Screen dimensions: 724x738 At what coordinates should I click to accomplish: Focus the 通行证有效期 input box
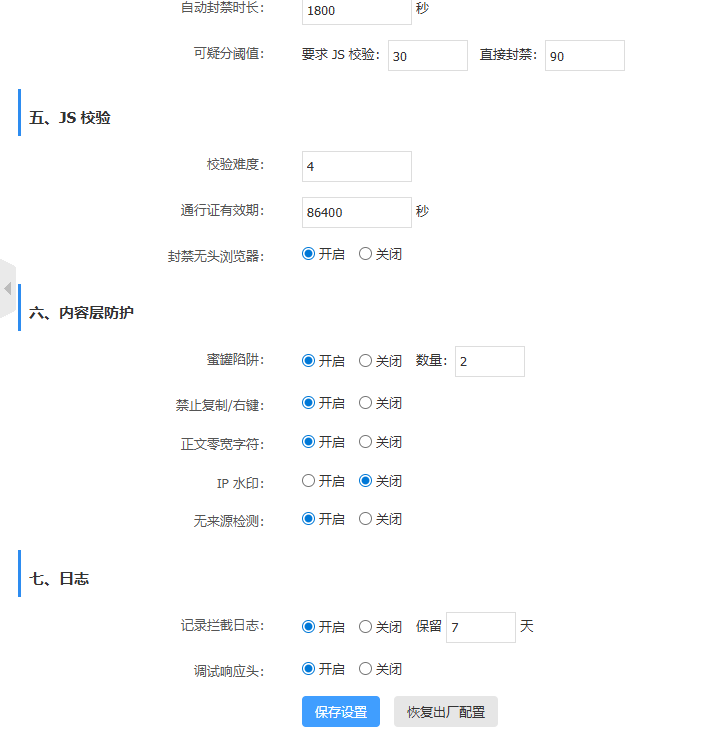[x=356, y=212]
